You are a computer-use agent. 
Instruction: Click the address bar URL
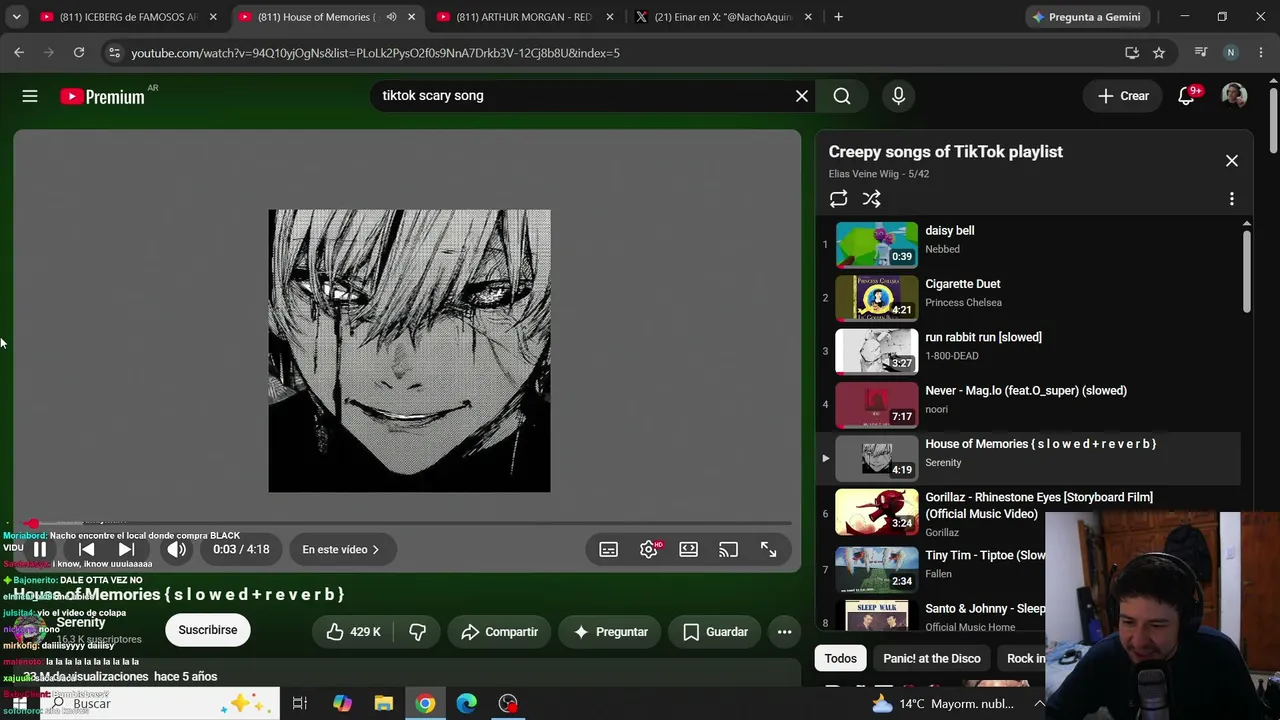click(x=376, y=53)
